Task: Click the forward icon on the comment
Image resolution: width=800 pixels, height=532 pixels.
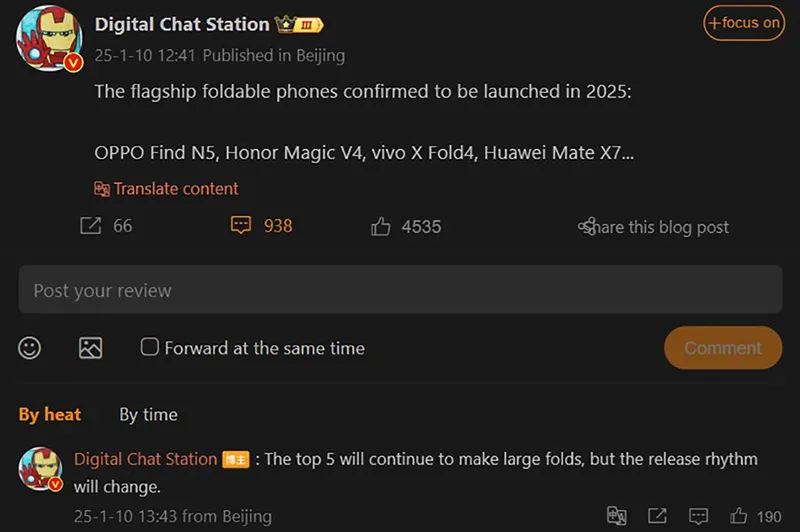Action: click(x=657, y=516)
